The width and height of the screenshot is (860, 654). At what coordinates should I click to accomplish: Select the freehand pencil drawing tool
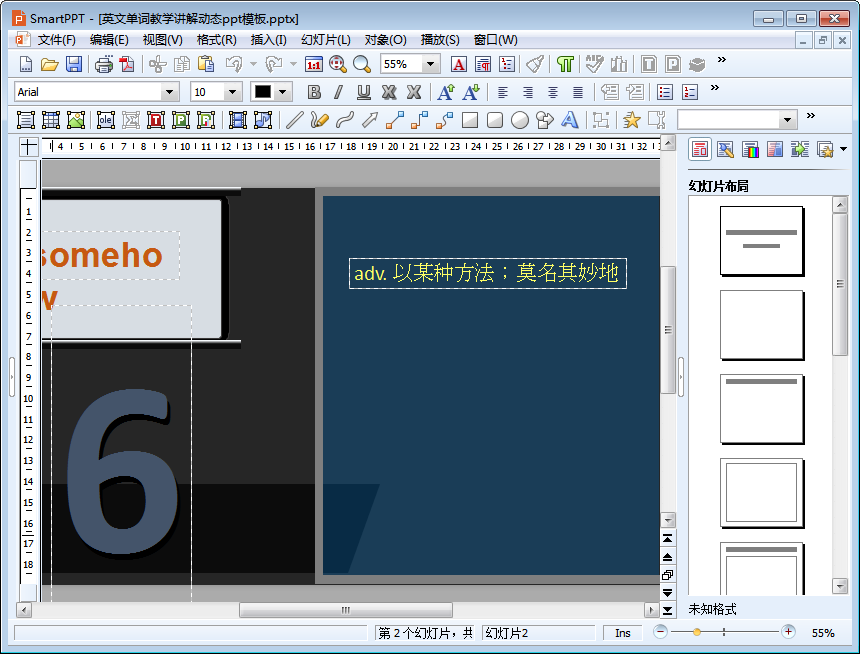point(319,120)
